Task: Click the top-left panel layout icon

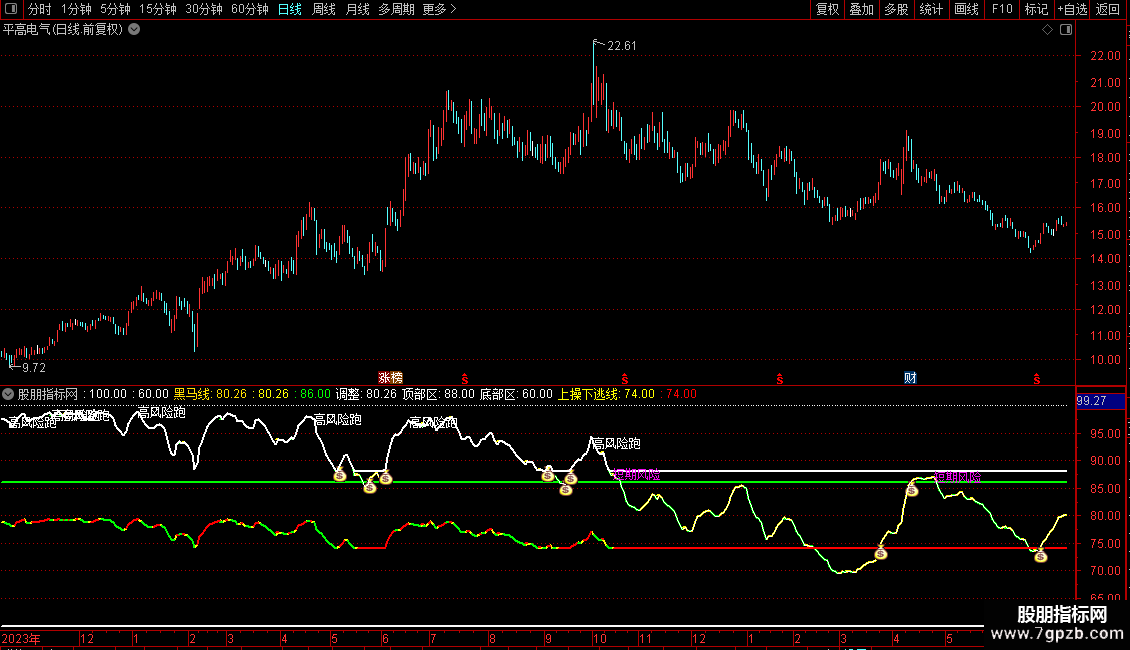Action: tap(12, 9)
